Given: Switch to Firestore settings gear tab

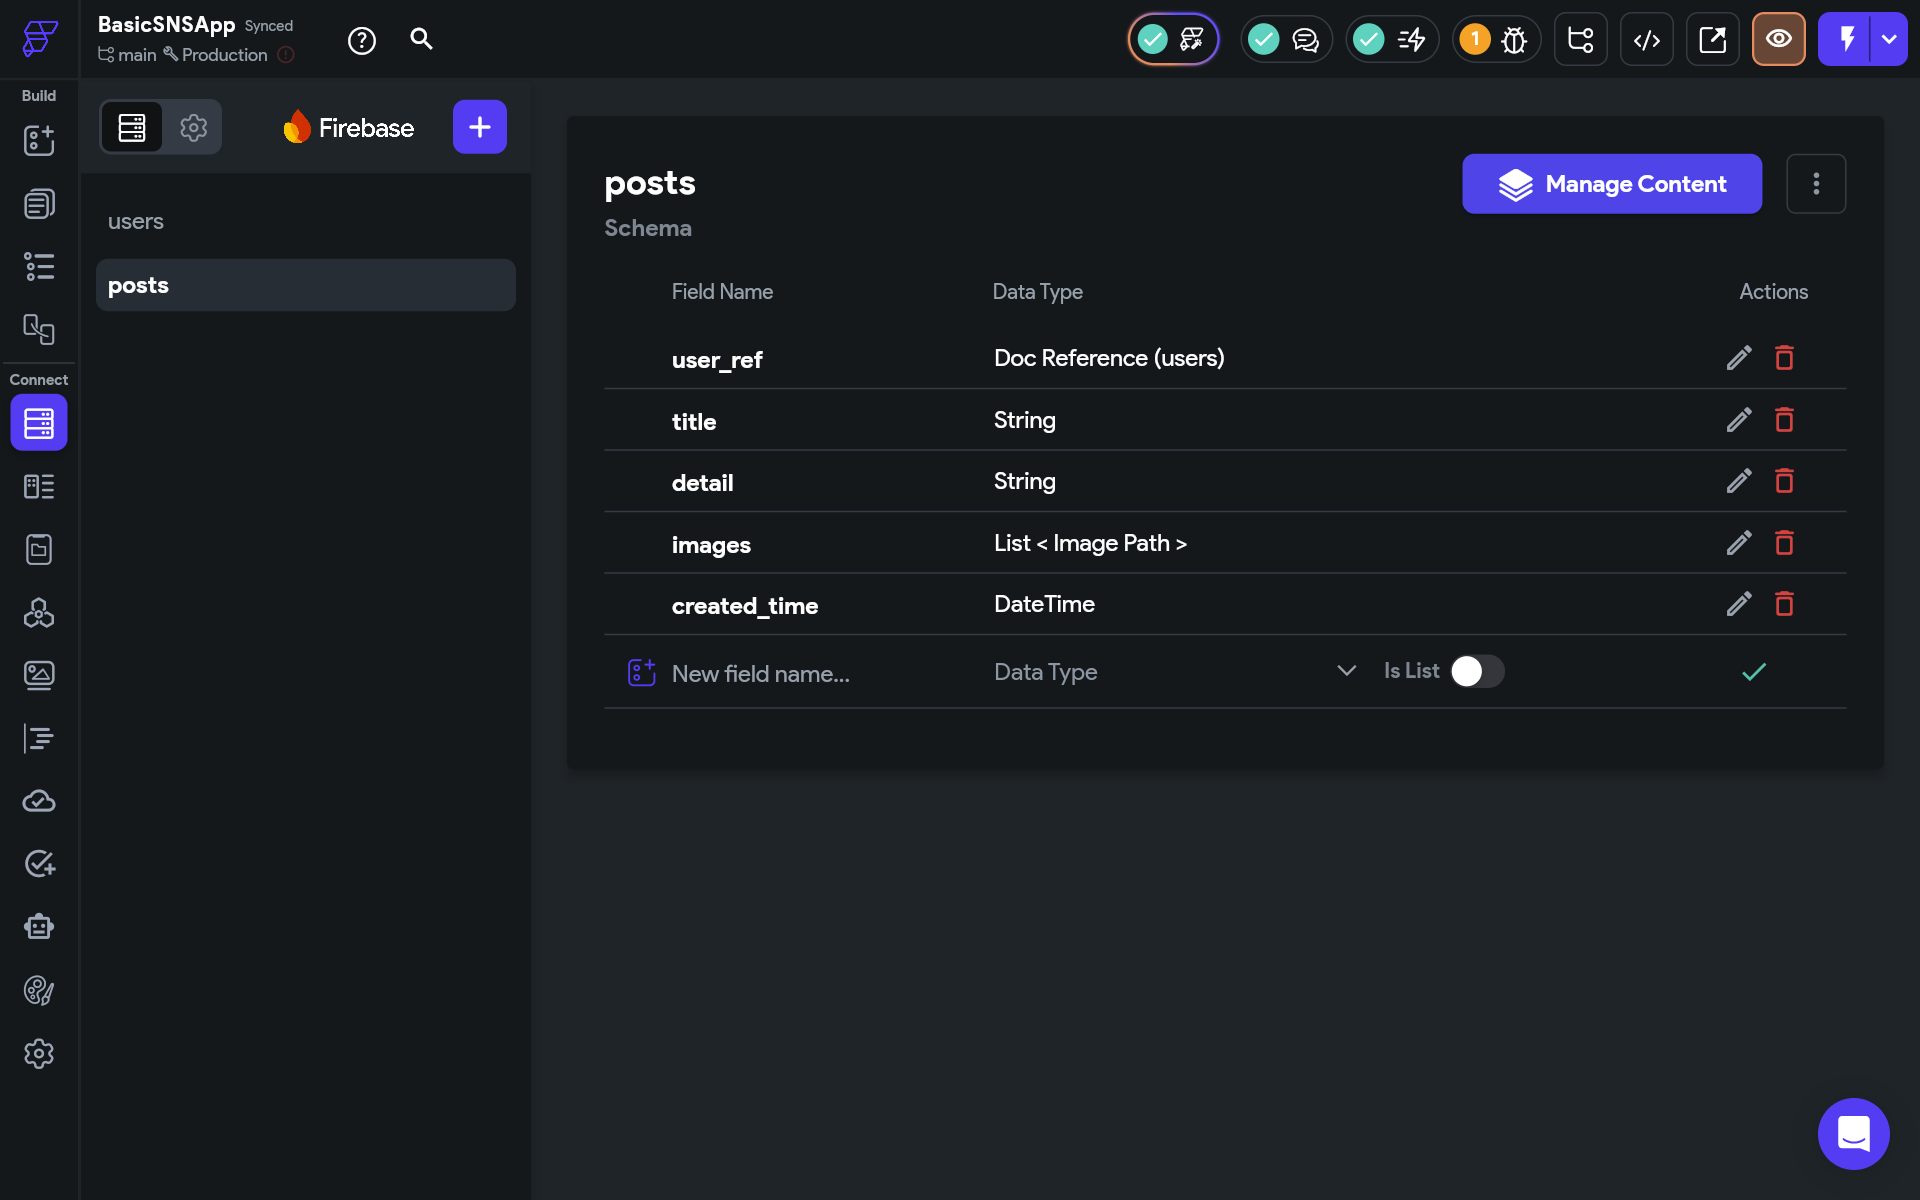Looking at the screenshot, I should pos(193,127).
